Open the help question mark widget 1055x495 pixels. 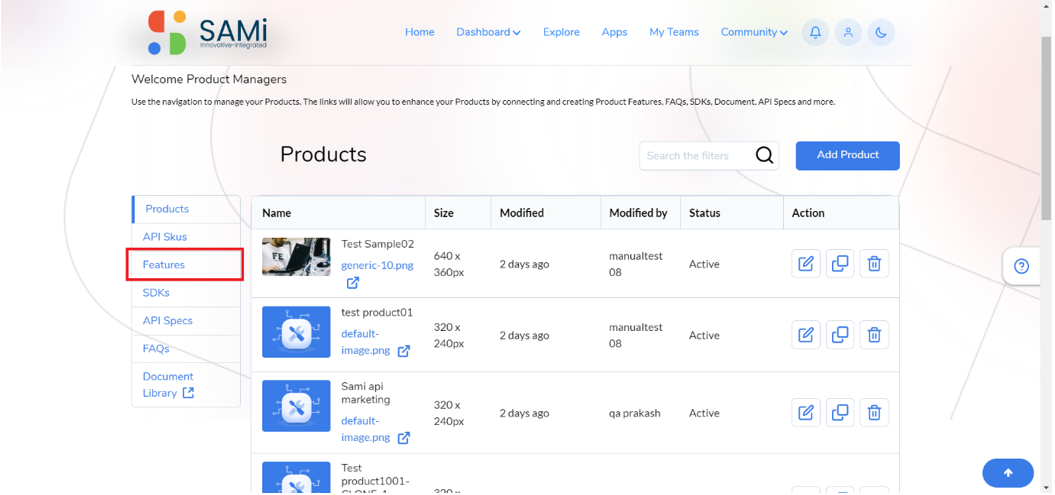(x=1021, y=267)
